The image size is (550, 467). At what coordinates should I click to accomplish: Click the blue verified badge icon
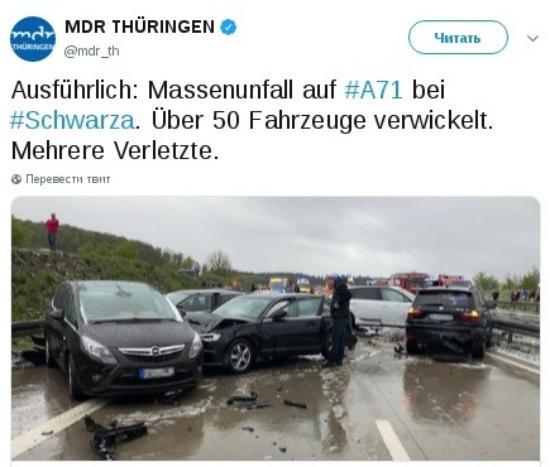point(228,27)
